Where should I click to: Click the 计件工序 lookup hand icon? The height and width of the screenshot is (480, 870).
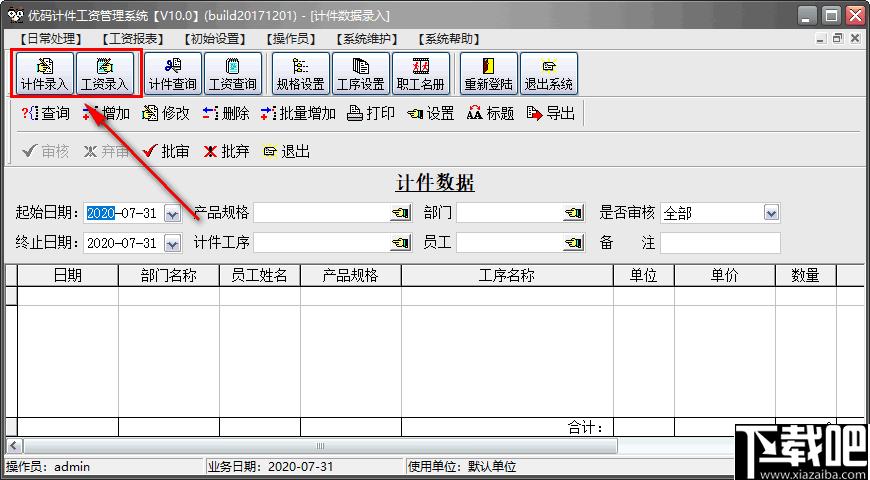coord(401,242)
